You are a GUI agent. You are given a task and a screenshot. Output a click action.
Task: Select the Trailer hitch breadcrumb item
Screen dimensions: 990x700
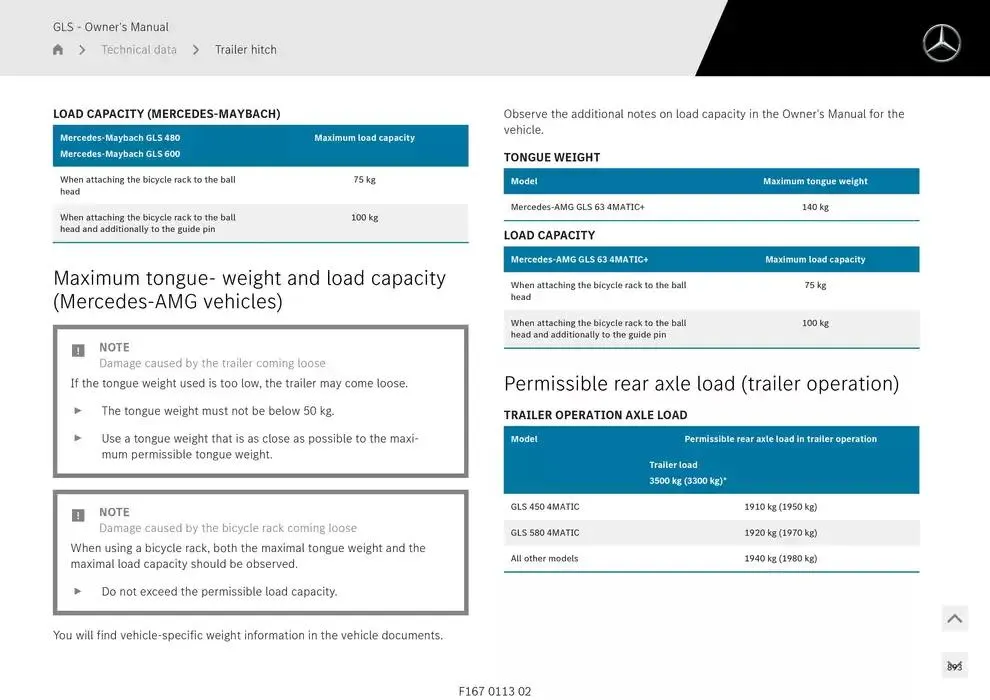pos(246,50)
